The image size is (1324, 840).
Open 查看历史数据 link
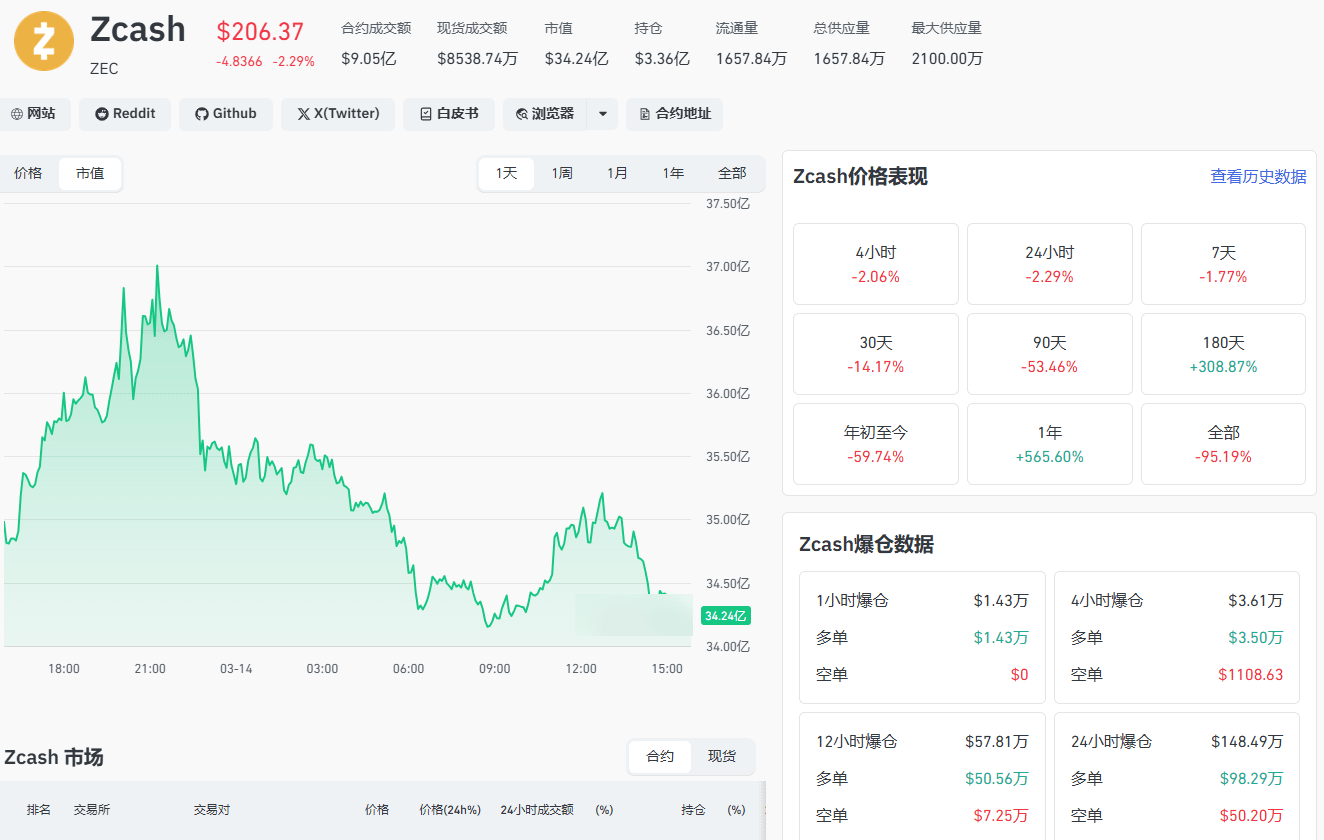pyautogui.click(x=1258, y=177)
